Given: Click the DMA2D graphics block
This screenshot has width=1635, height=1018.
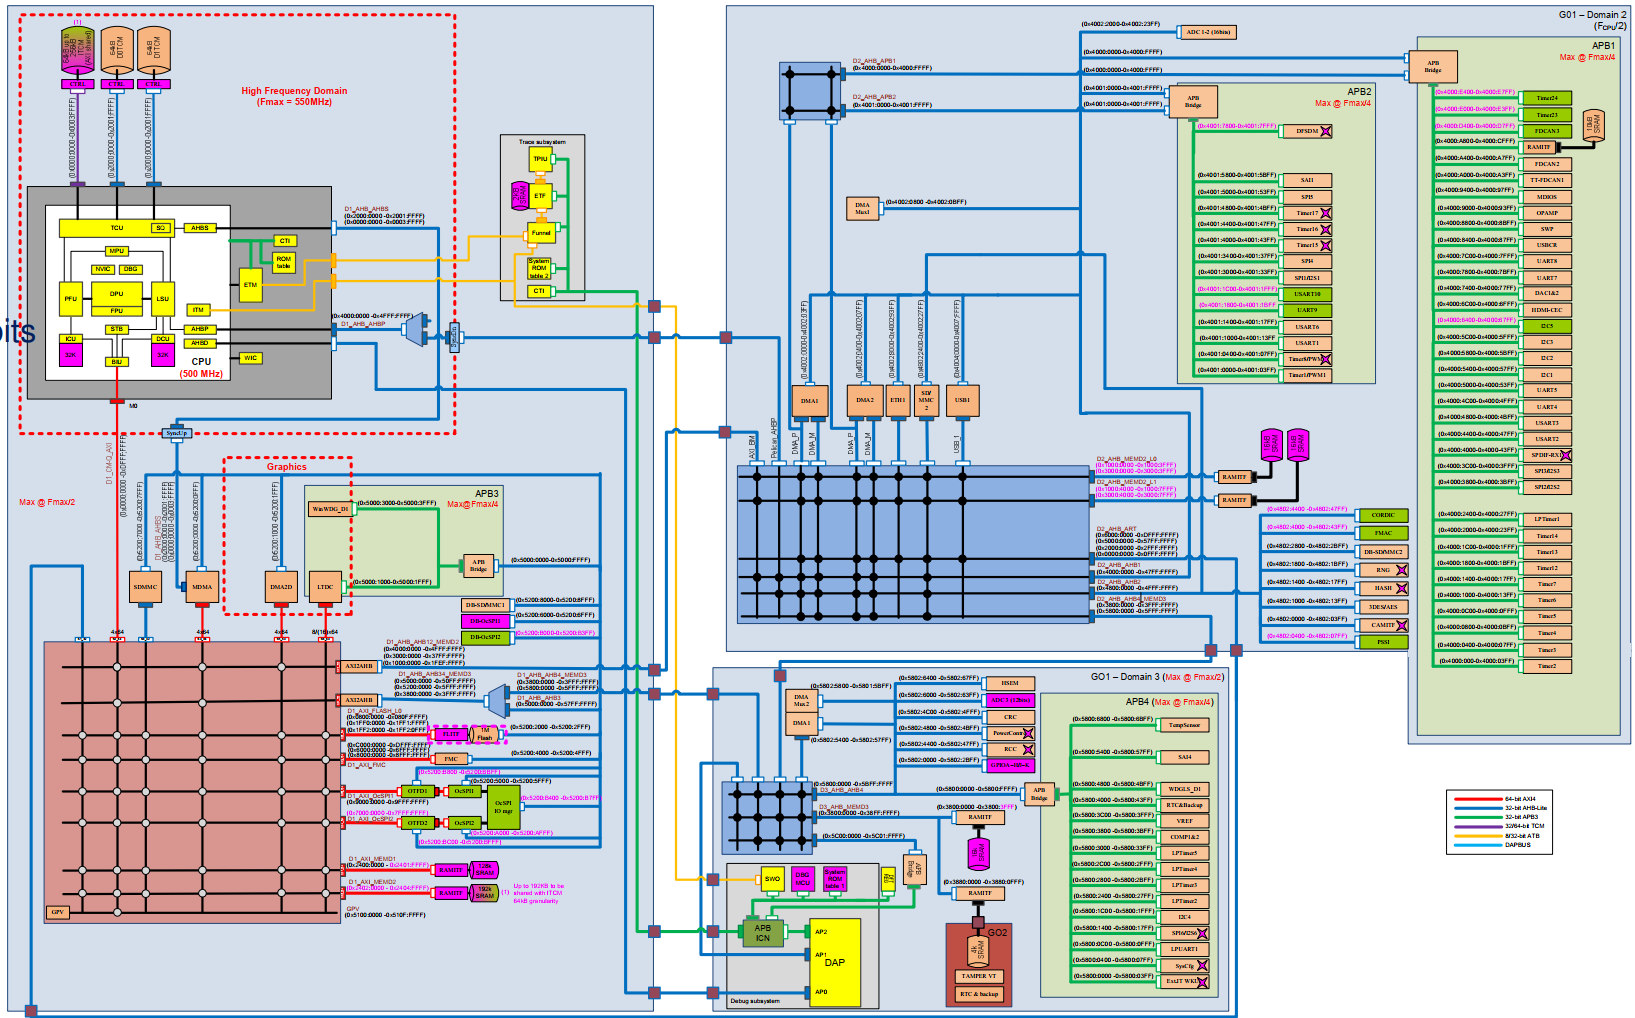Looking at the screenshot, I should coord(281,587).
